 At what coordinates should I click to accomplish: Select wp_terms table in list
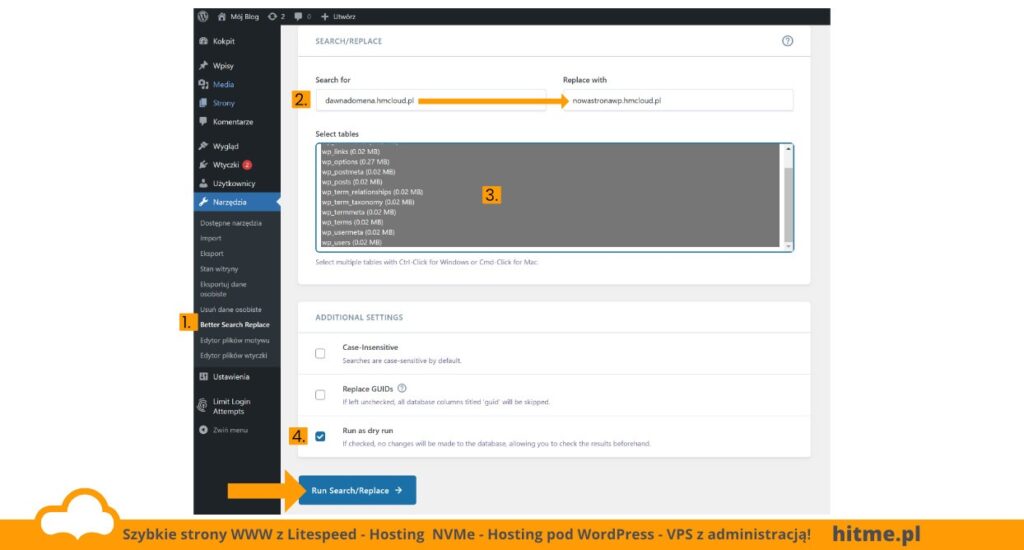550,222
